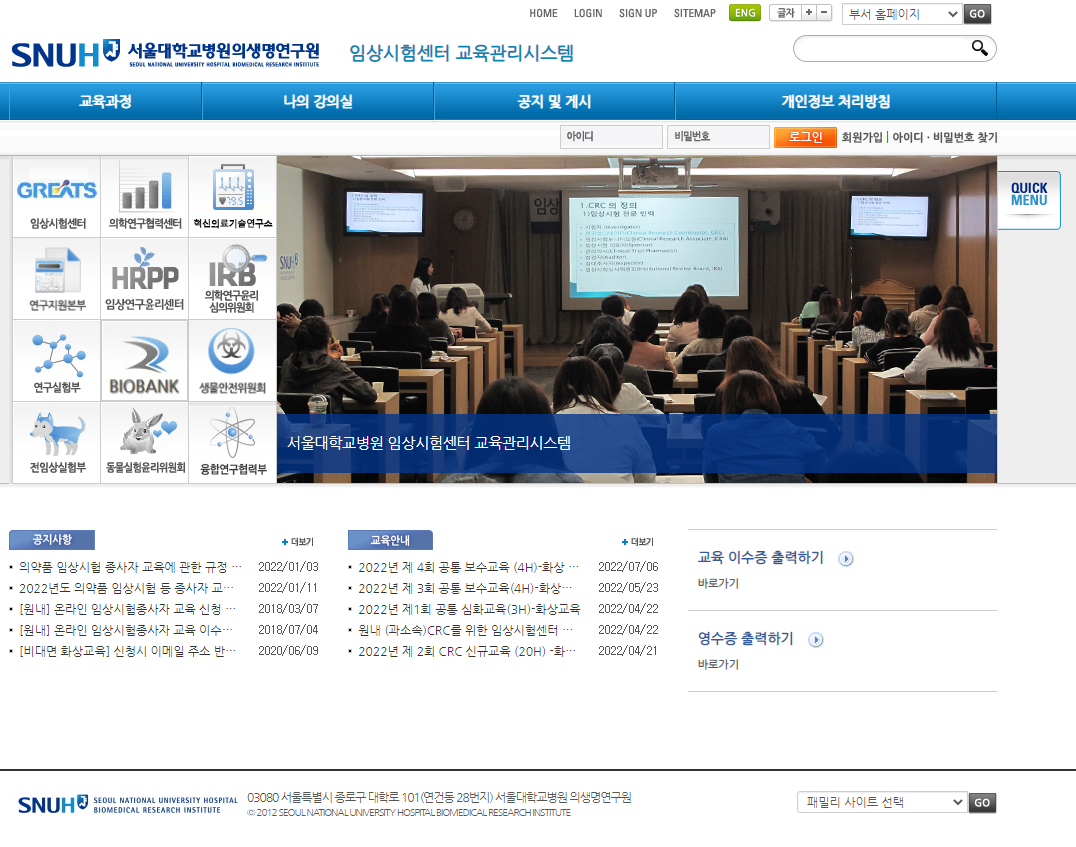
Task: Focus the 아이디 input field
Action: [x=611, y=137]
